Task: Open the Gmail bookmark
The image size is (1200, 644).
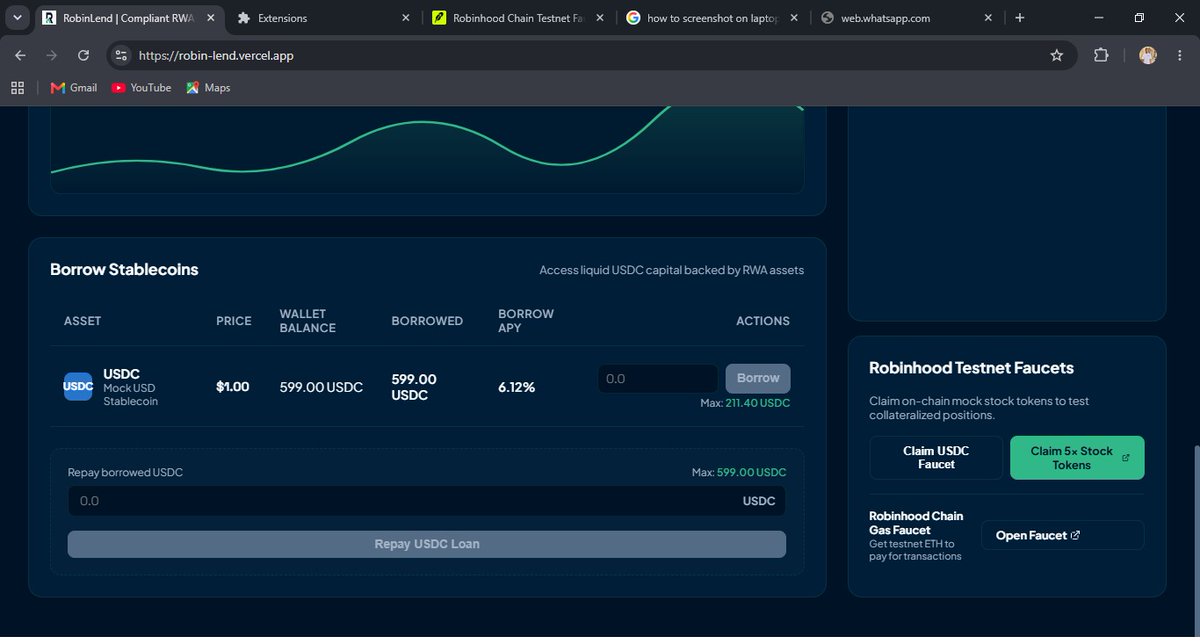Action: coord(74,88)
